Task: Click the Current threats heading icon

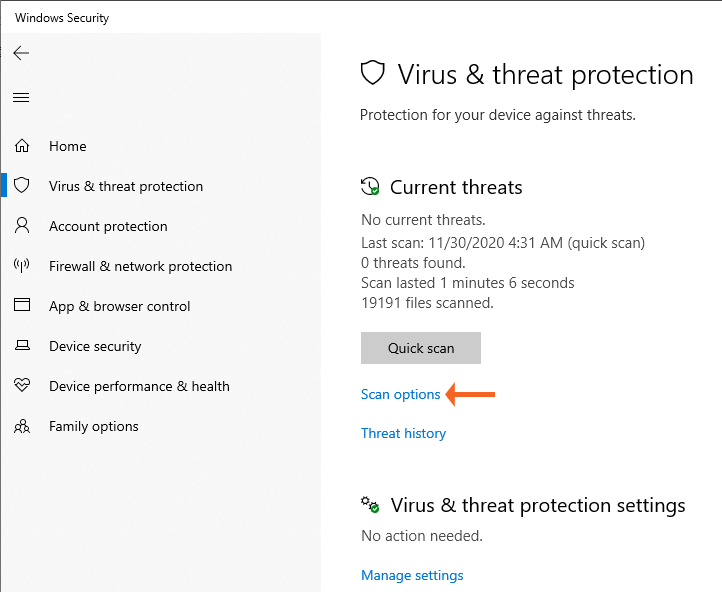Action: [x=371, y=187]
